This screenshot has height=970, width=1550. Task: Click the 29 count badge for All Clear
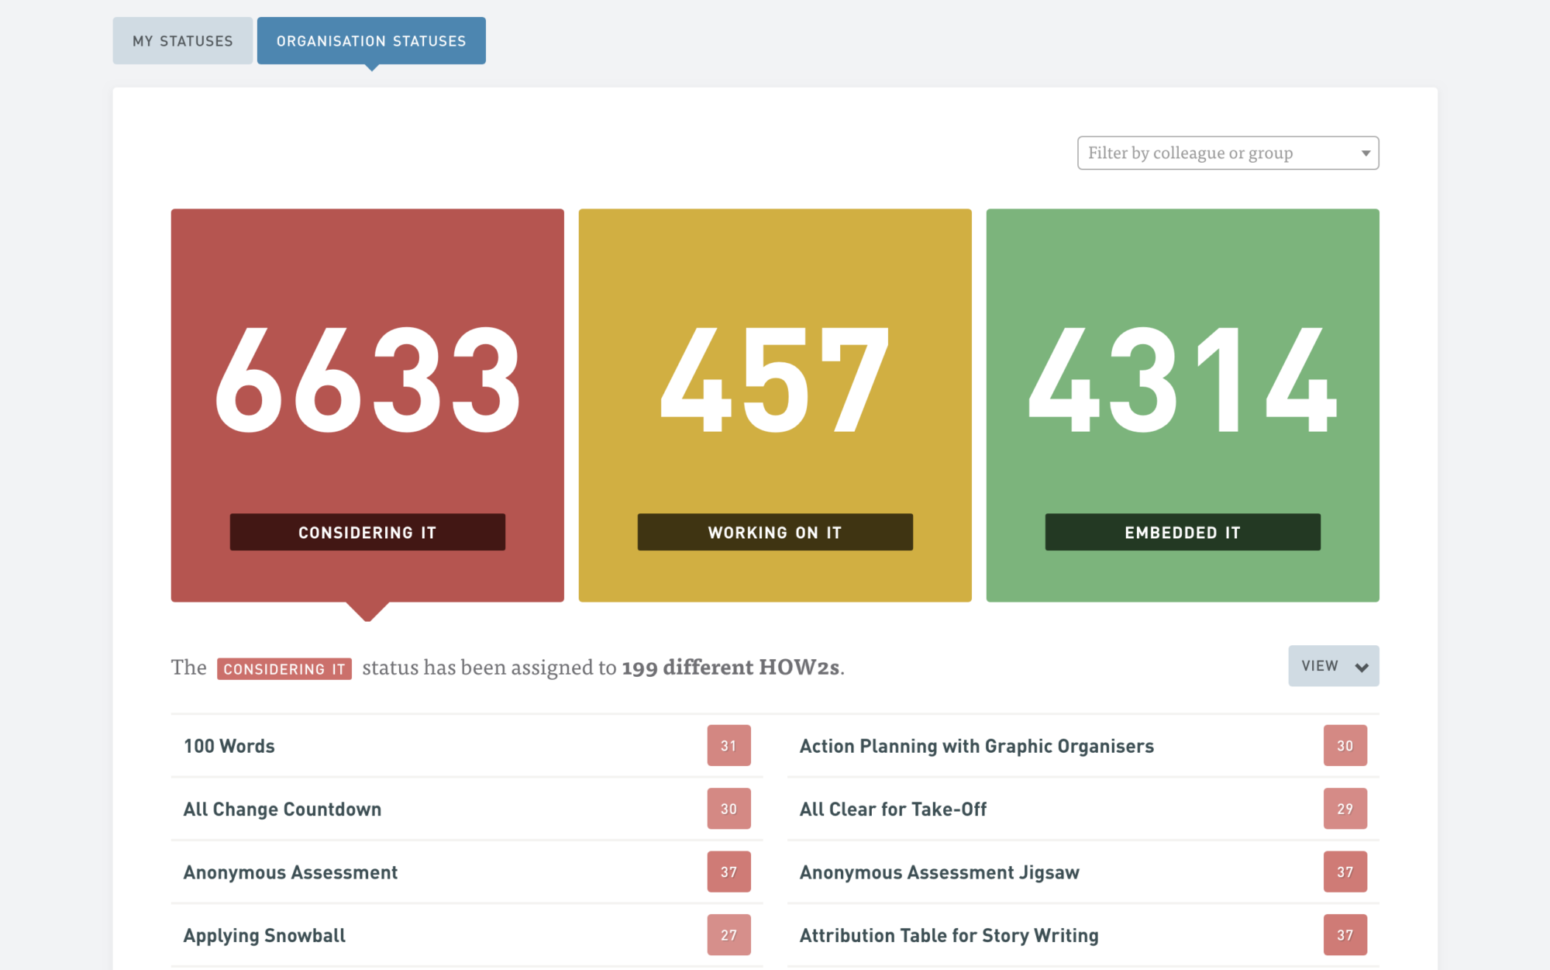coord(1344,809)
